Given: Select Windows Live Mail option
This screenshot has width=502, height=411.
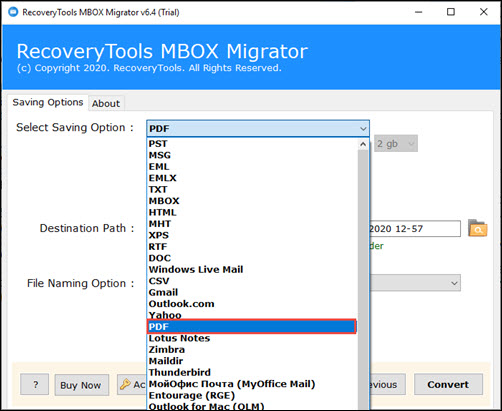Looking at the screenshot, I should (x=252, y=269).
